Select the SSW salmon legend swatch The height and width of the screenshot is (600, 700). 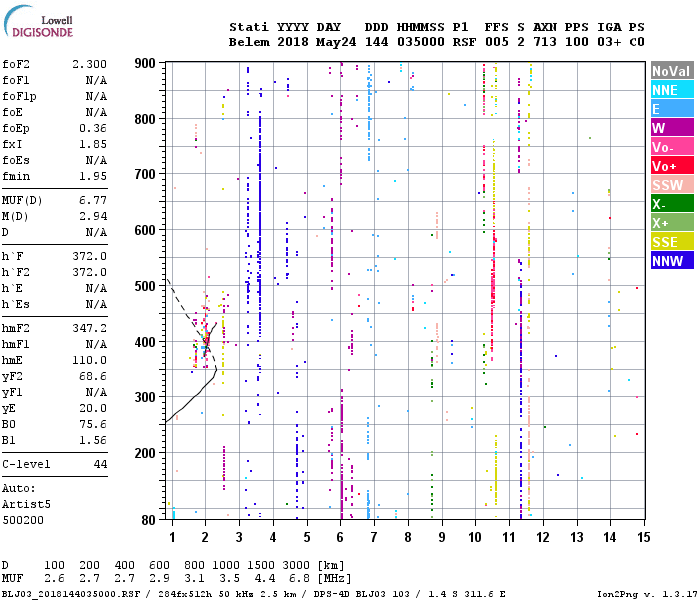(x=672, y=185)
